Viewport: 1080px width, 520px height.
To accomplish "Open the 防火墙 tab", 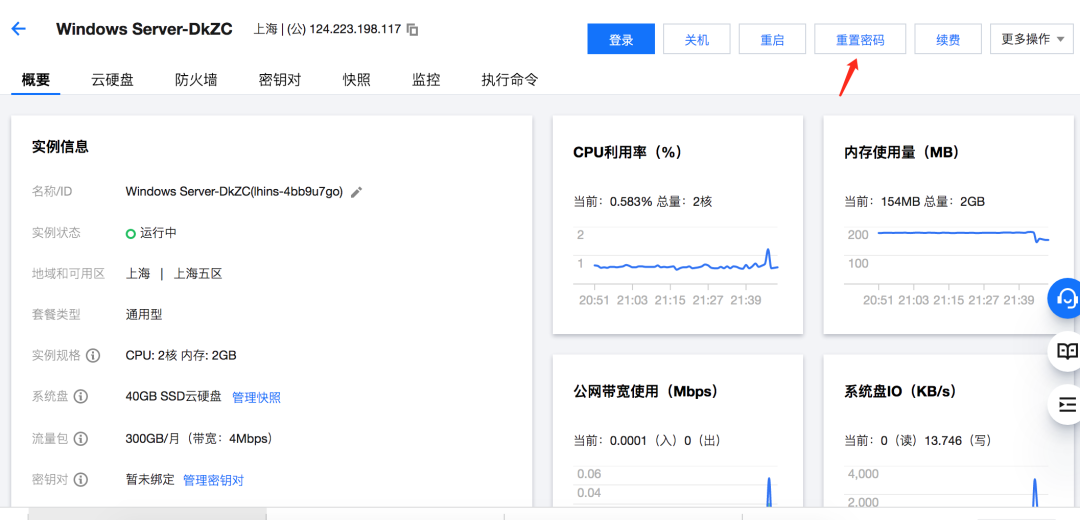I will click(x=196, y=80).
